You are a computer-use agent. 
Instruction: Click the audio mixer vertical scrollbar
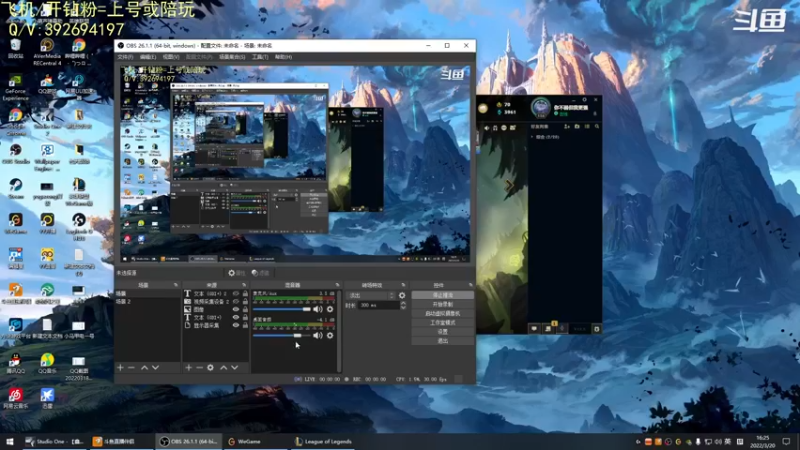click(x=339, y=331)
